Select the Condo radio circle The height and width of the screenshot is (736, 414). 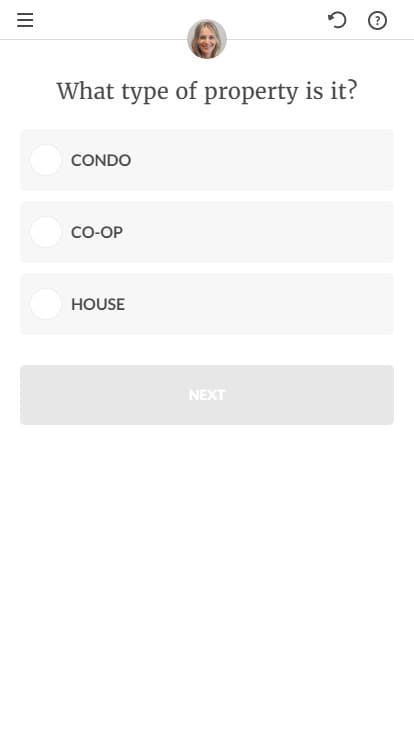tap(46, 160)
